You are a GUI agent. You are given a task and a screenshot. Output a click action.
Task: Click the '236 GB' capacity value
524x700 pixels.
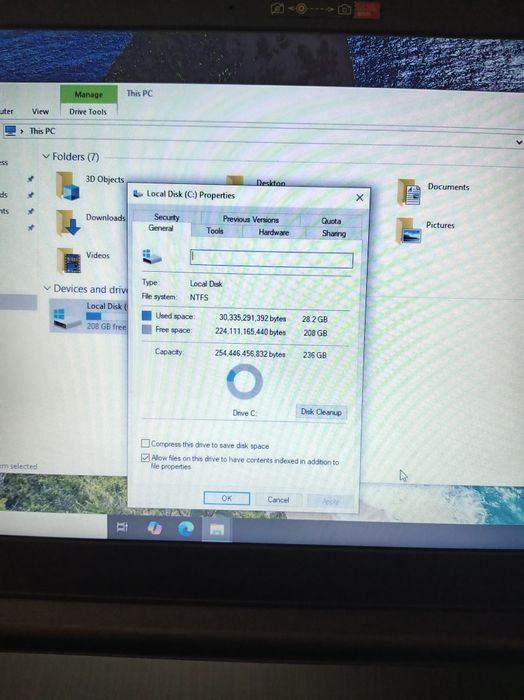tap(315, 355)
